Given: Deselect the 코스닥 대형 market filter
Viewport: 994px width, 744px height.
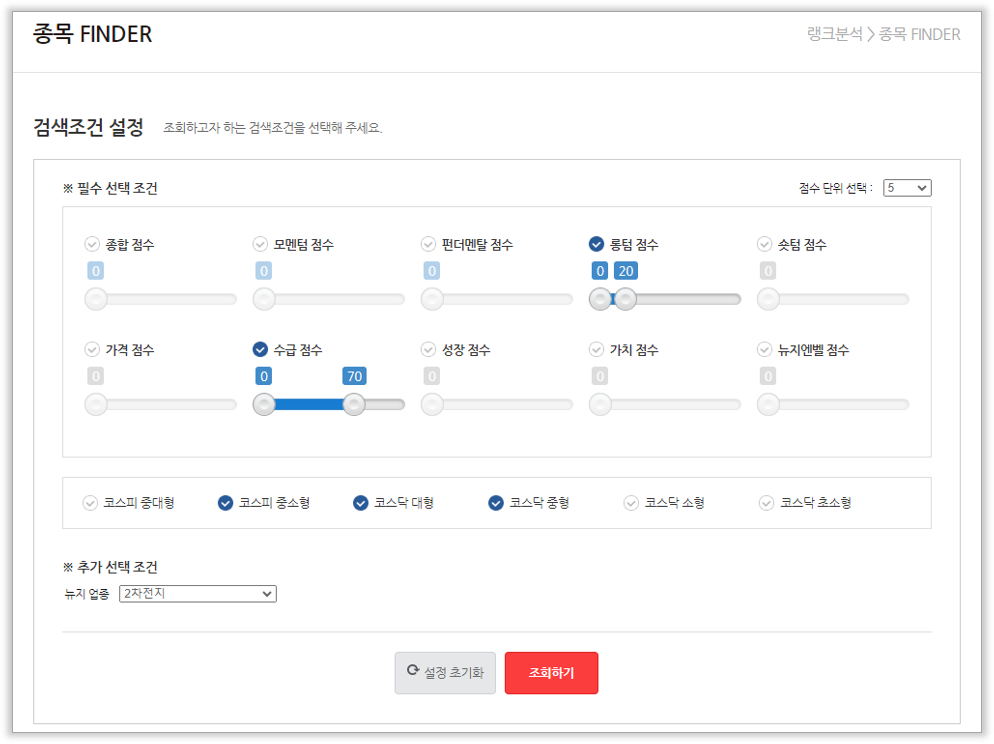Looking at the screenshot, I should coord(361,503).
